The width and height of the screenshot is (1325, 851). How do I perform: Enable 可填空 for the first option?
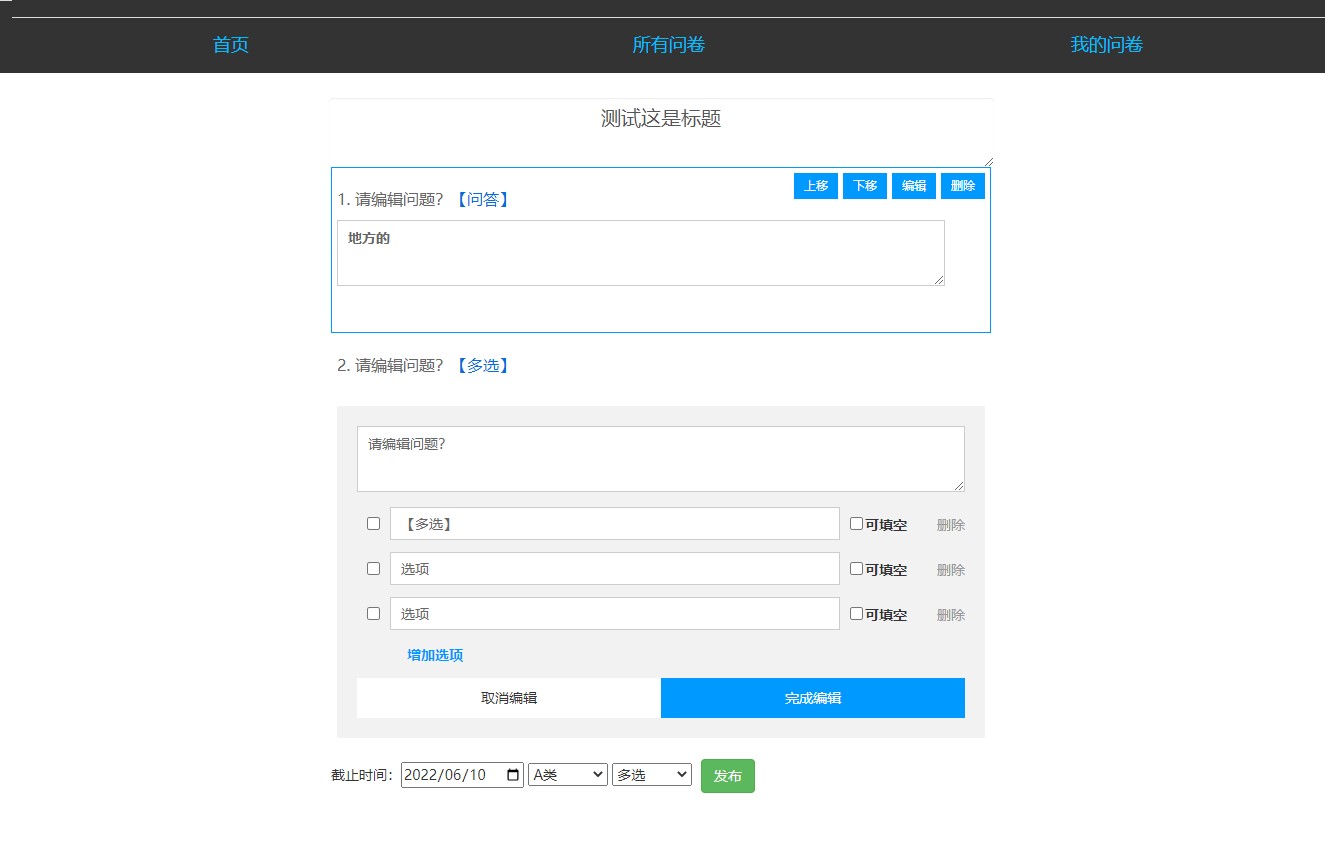856,523
